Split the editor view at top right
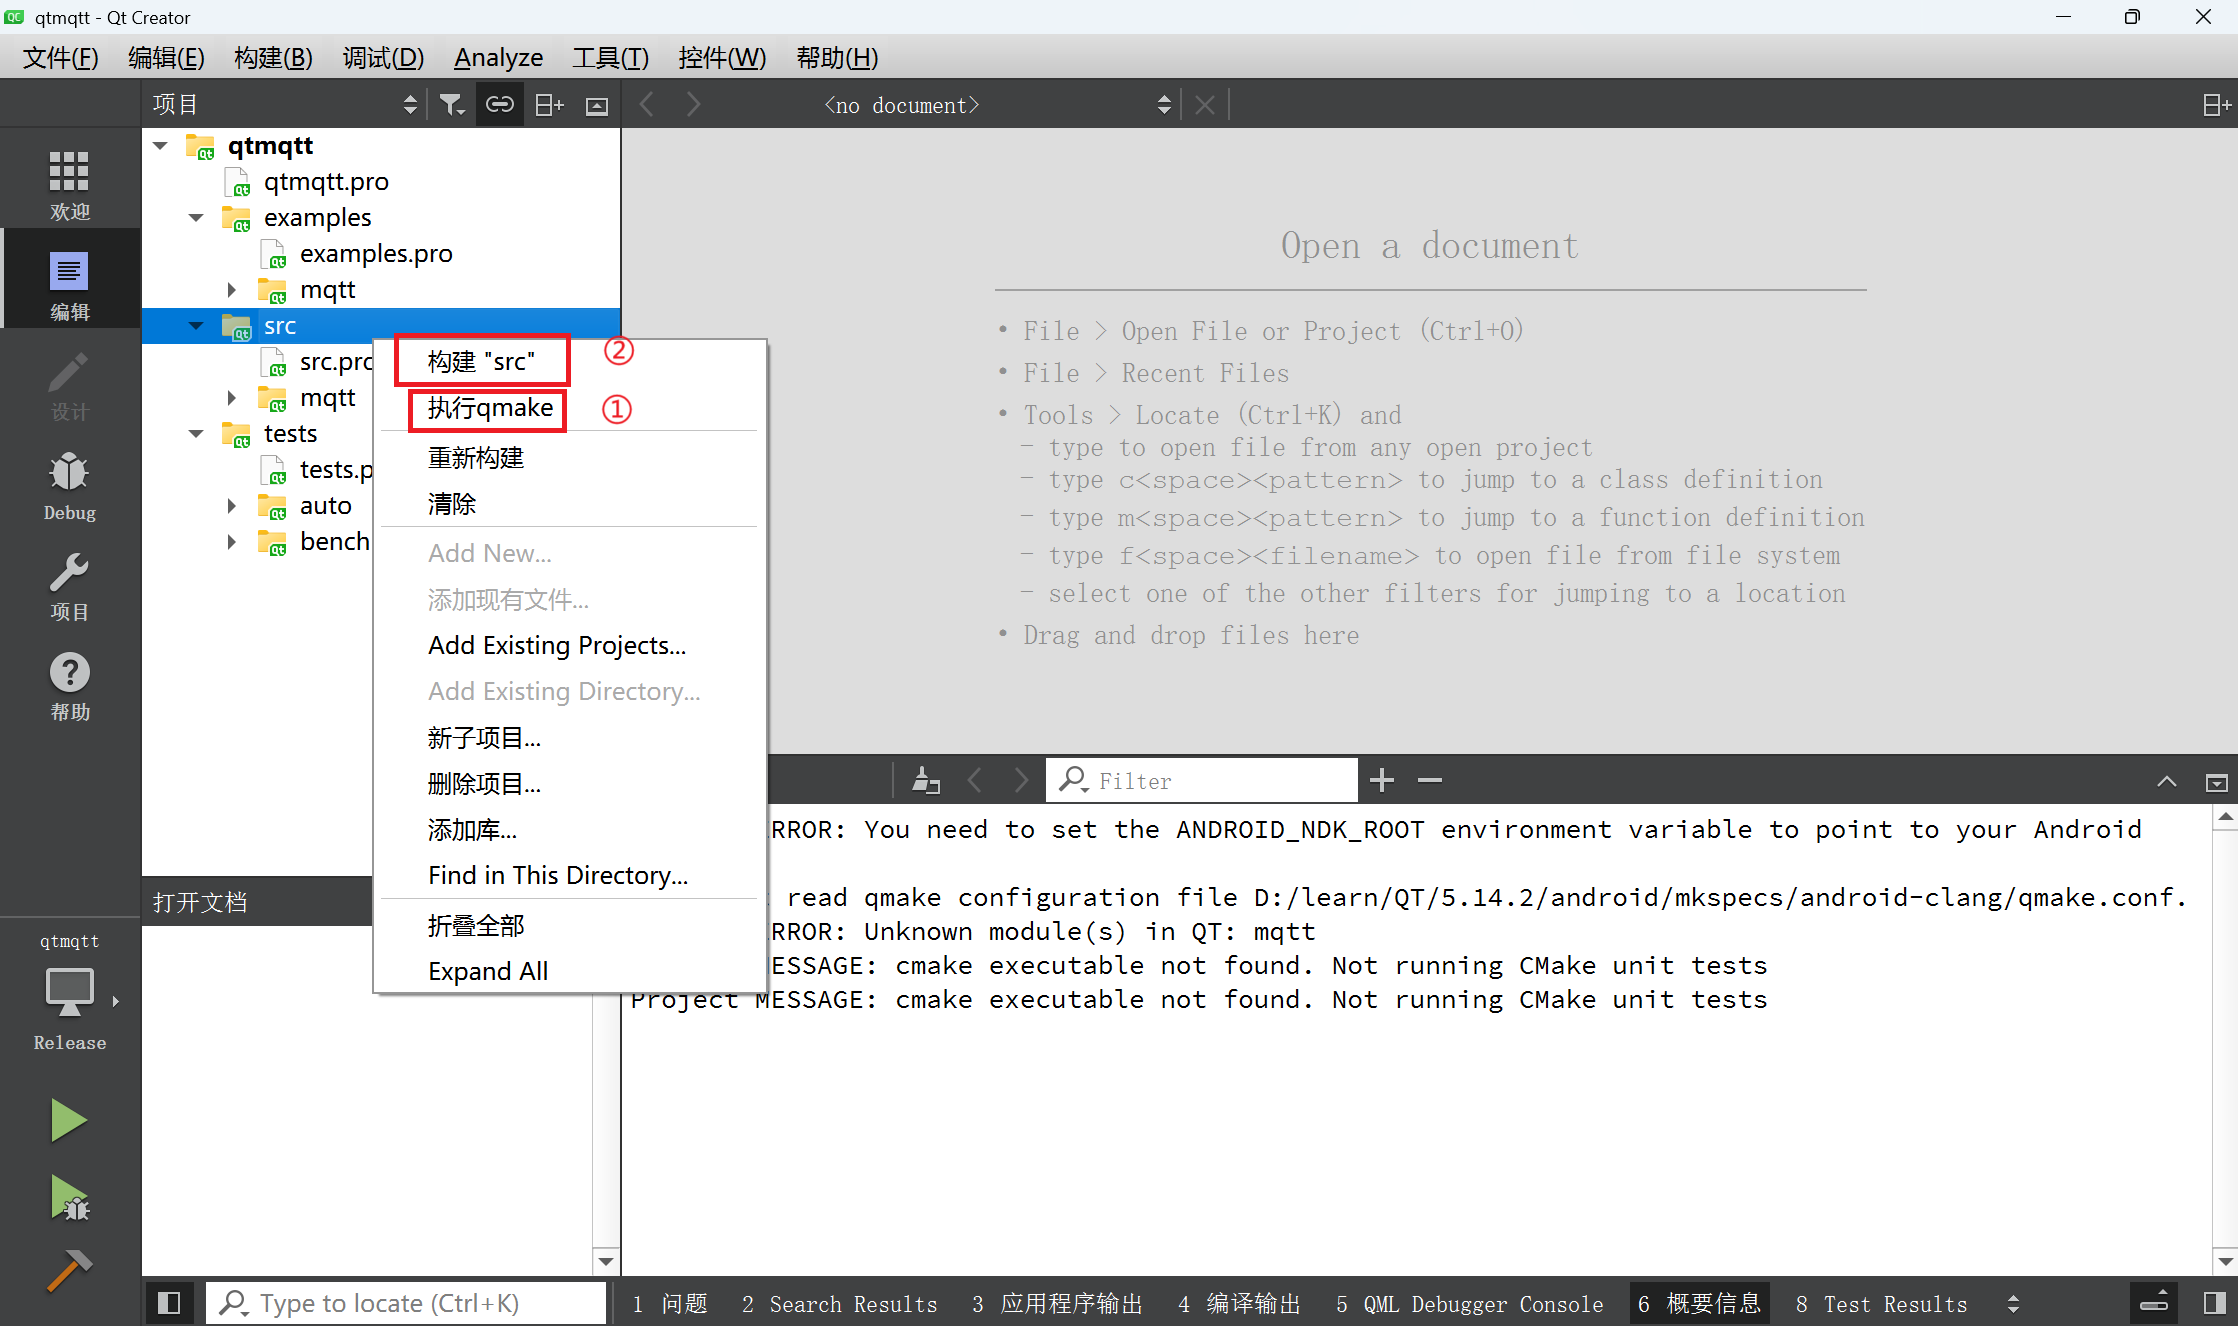 click(2216, 105)
